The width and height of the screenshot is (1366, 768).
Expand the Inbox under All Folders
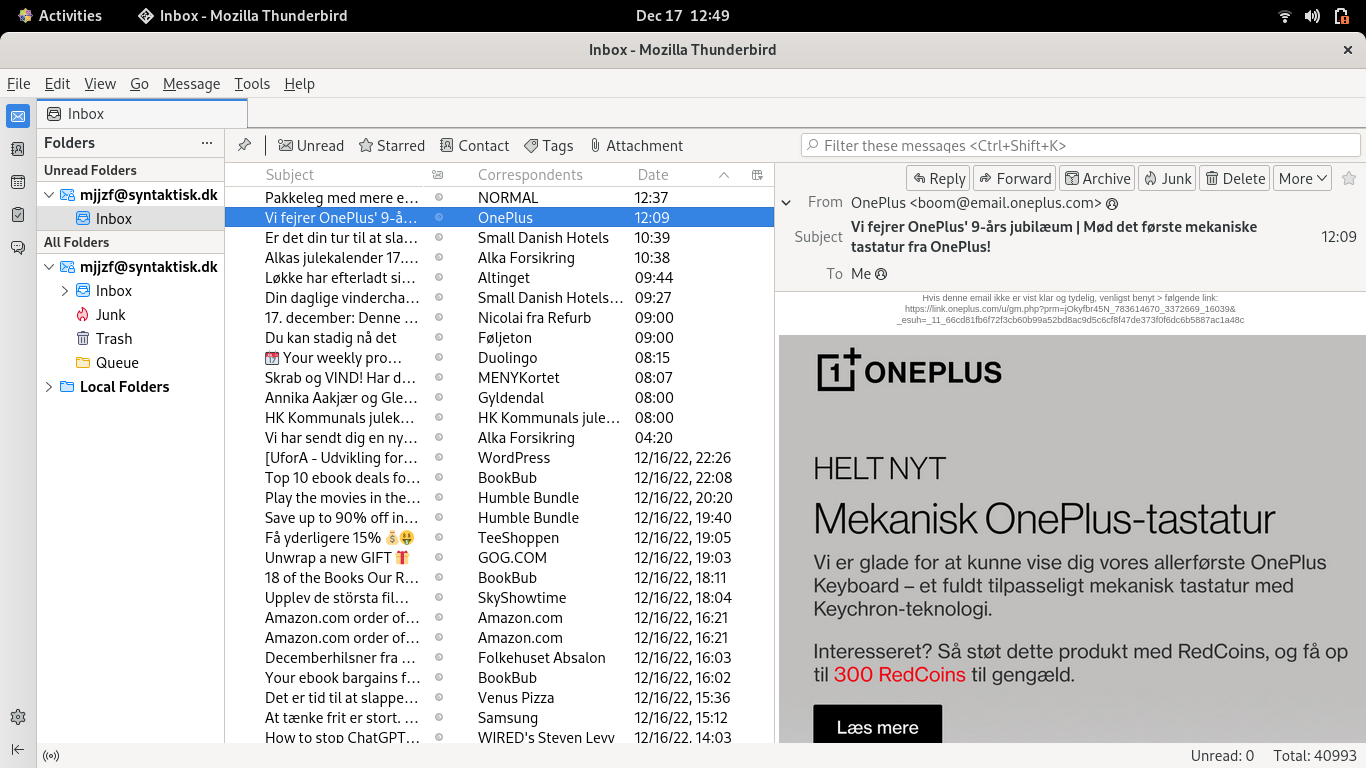[x=66, y=291]
